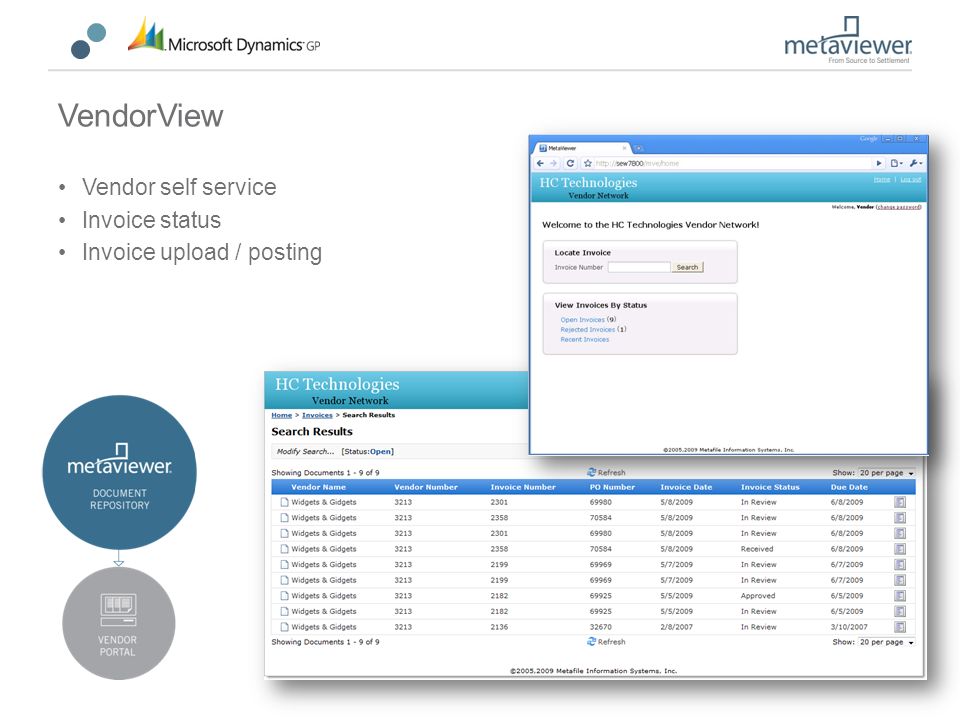The height and width of the screenshot is (720, 960).
Task: Click invoice date 2/8/2007 cell
Action: tap(677, 627)
